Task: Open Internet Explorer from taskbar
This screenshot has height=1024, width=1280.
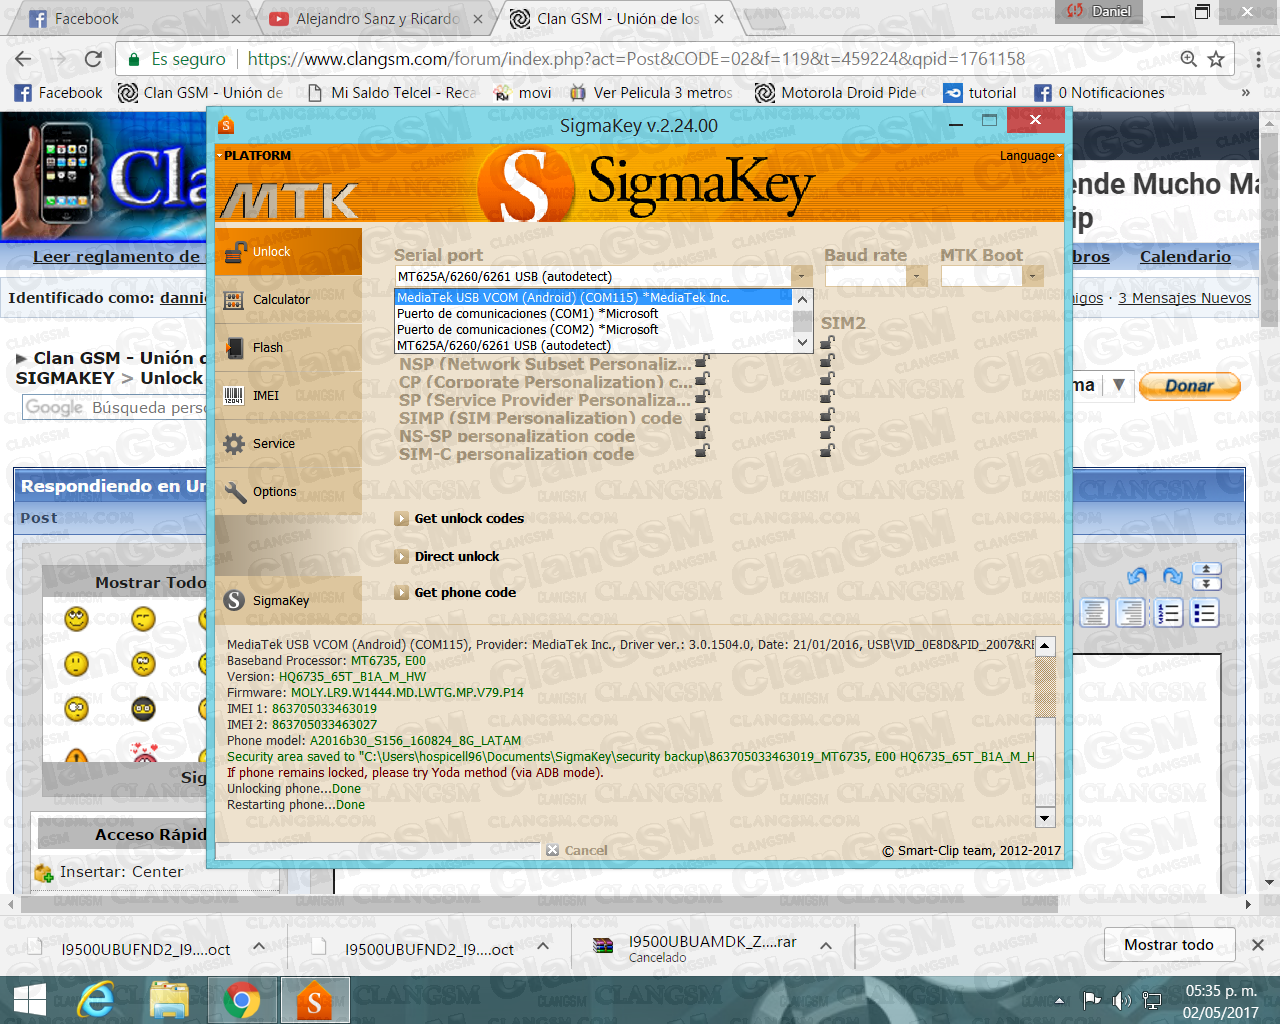Action: coord(97,1000)
